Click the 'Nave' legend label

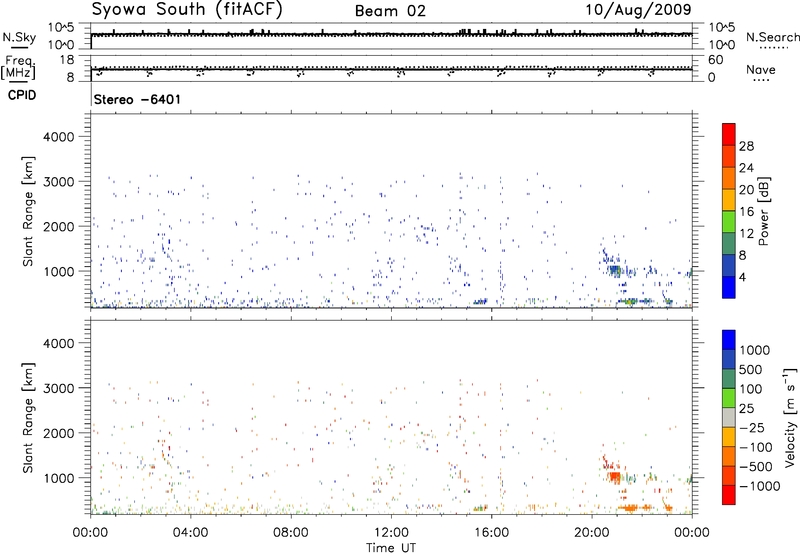[761, 69]
